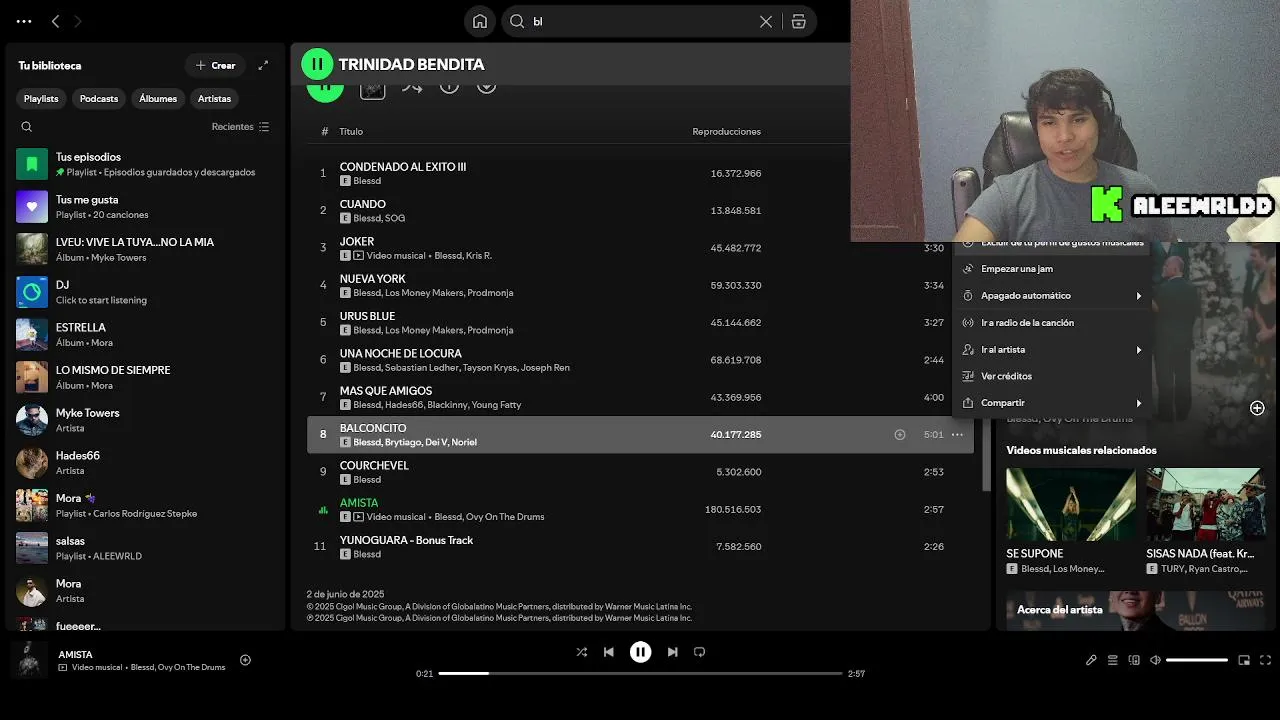Screen dimensions: 1280x720
Task: Pause album with green header button
Action: [317, 64]
